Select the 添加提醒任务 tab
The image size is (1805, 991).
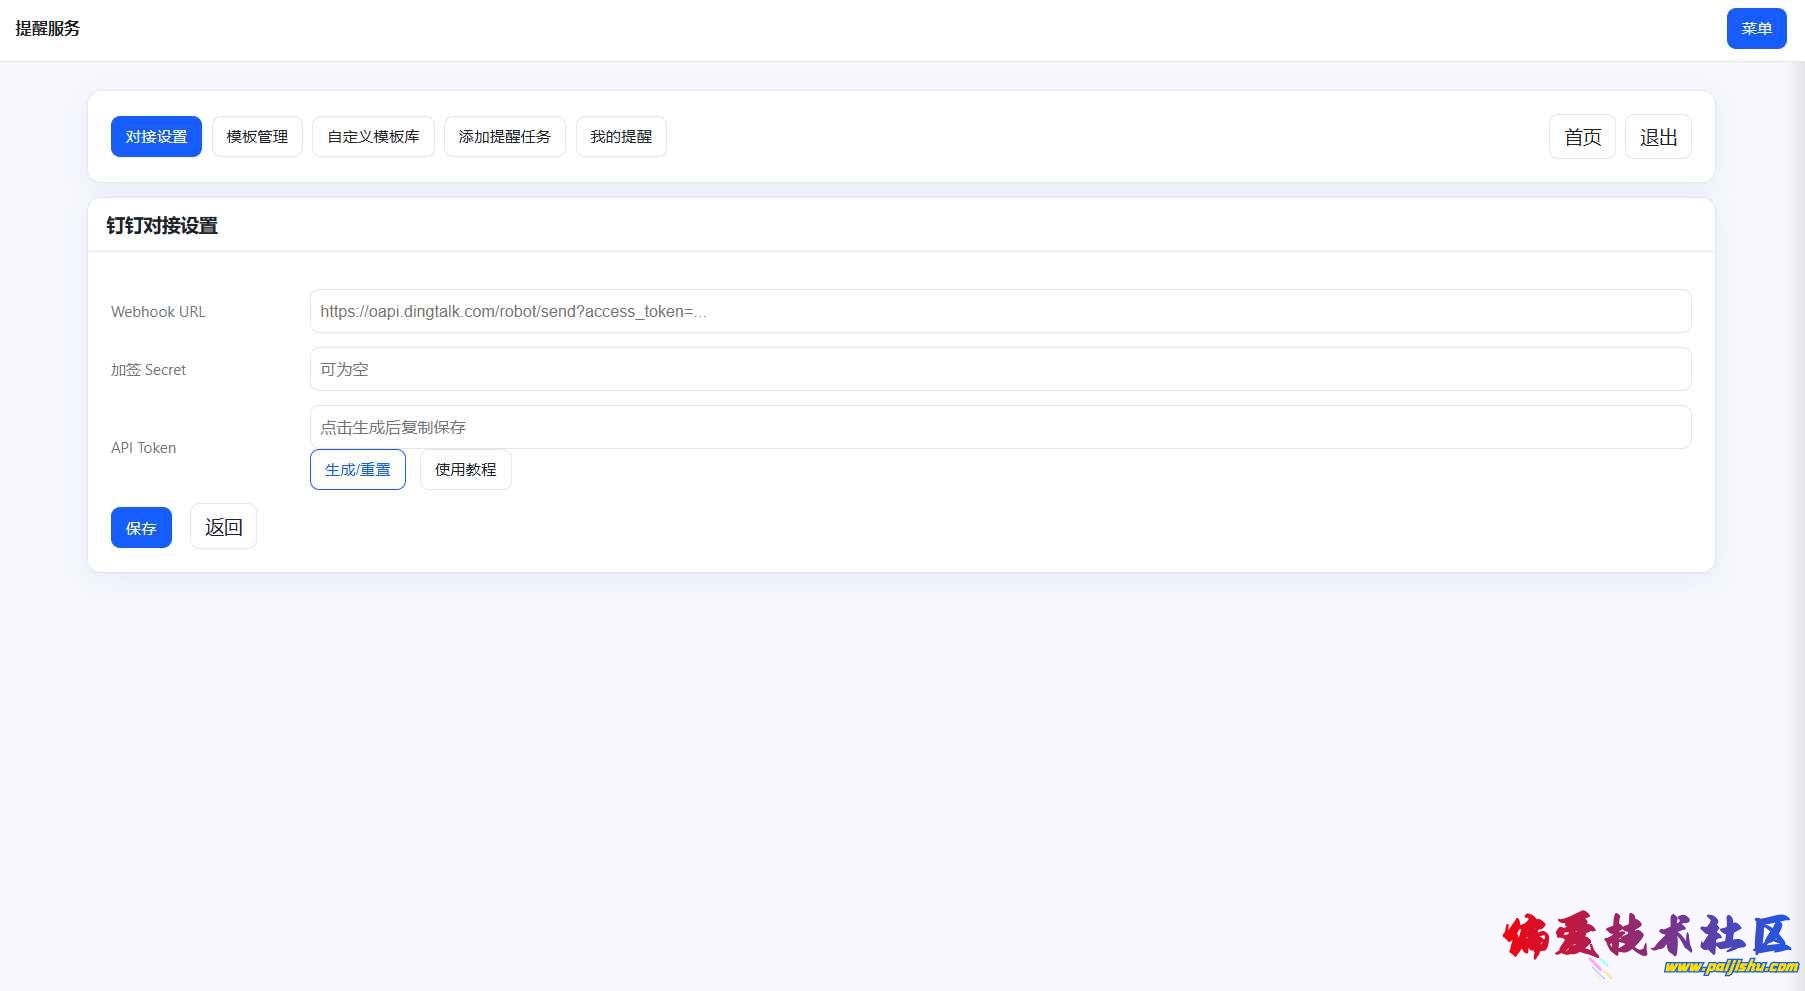[504, 137]
